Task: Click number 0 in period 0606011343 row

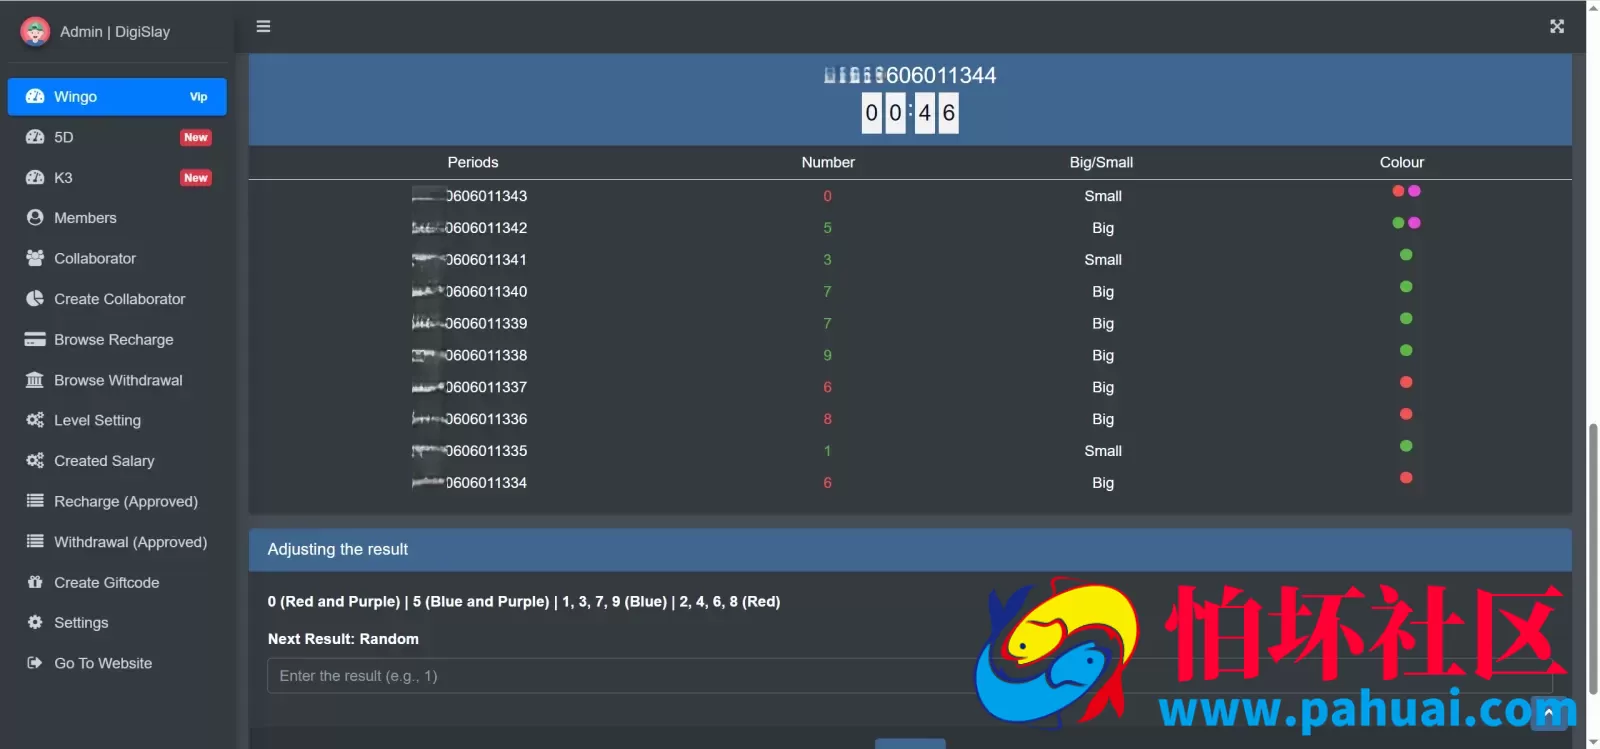Action: click(827, 196)
